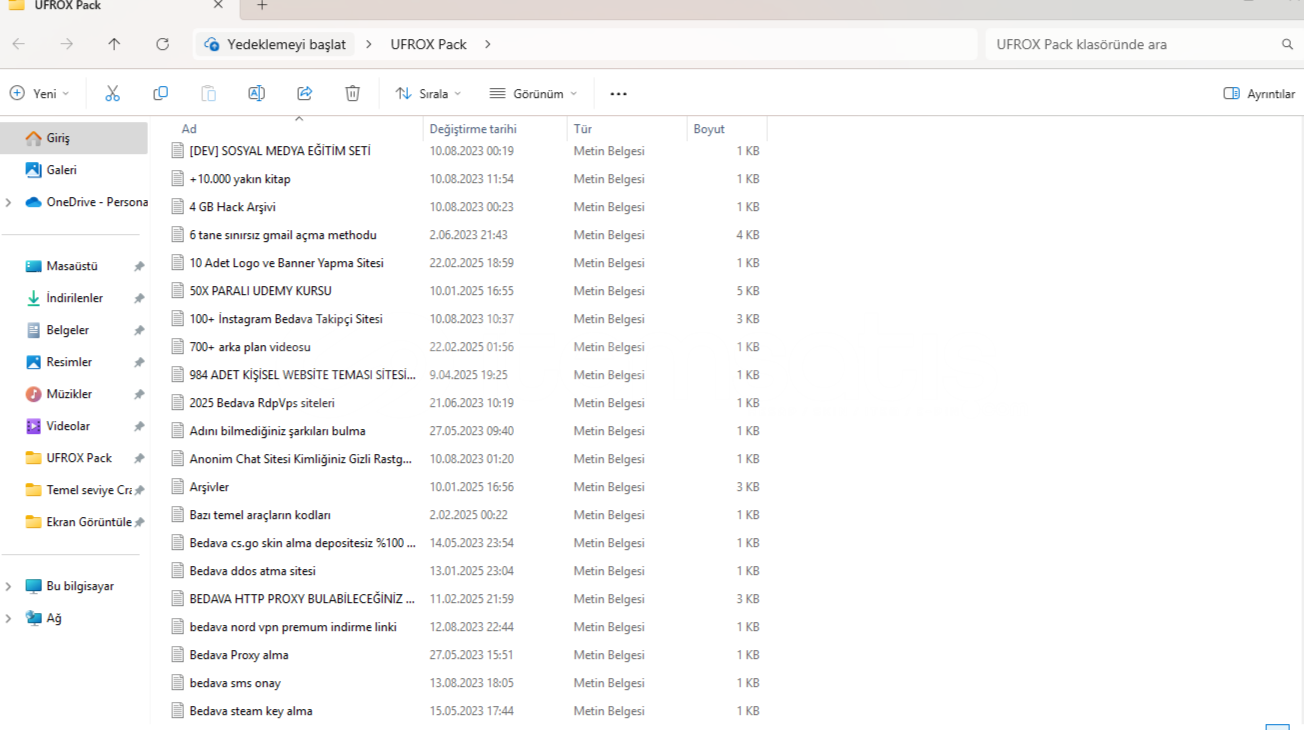Viewport: 1304px width, 730px height.
Task: Click the Delete trash can icon
Action: point(352,93)
